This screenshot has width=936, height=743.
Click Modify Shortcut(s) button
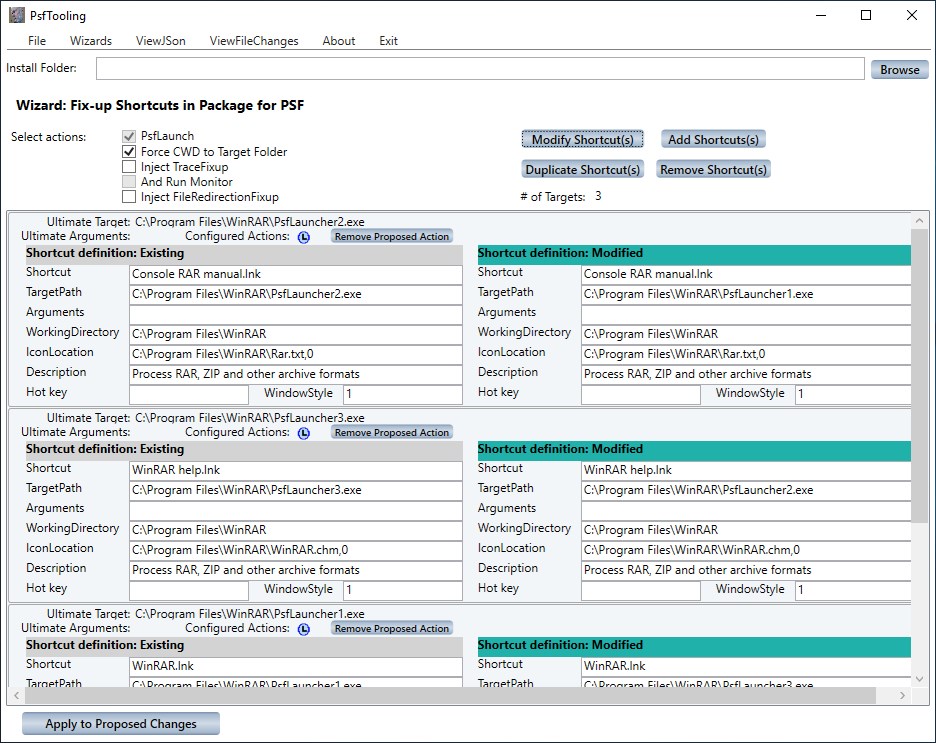[583, 140]
